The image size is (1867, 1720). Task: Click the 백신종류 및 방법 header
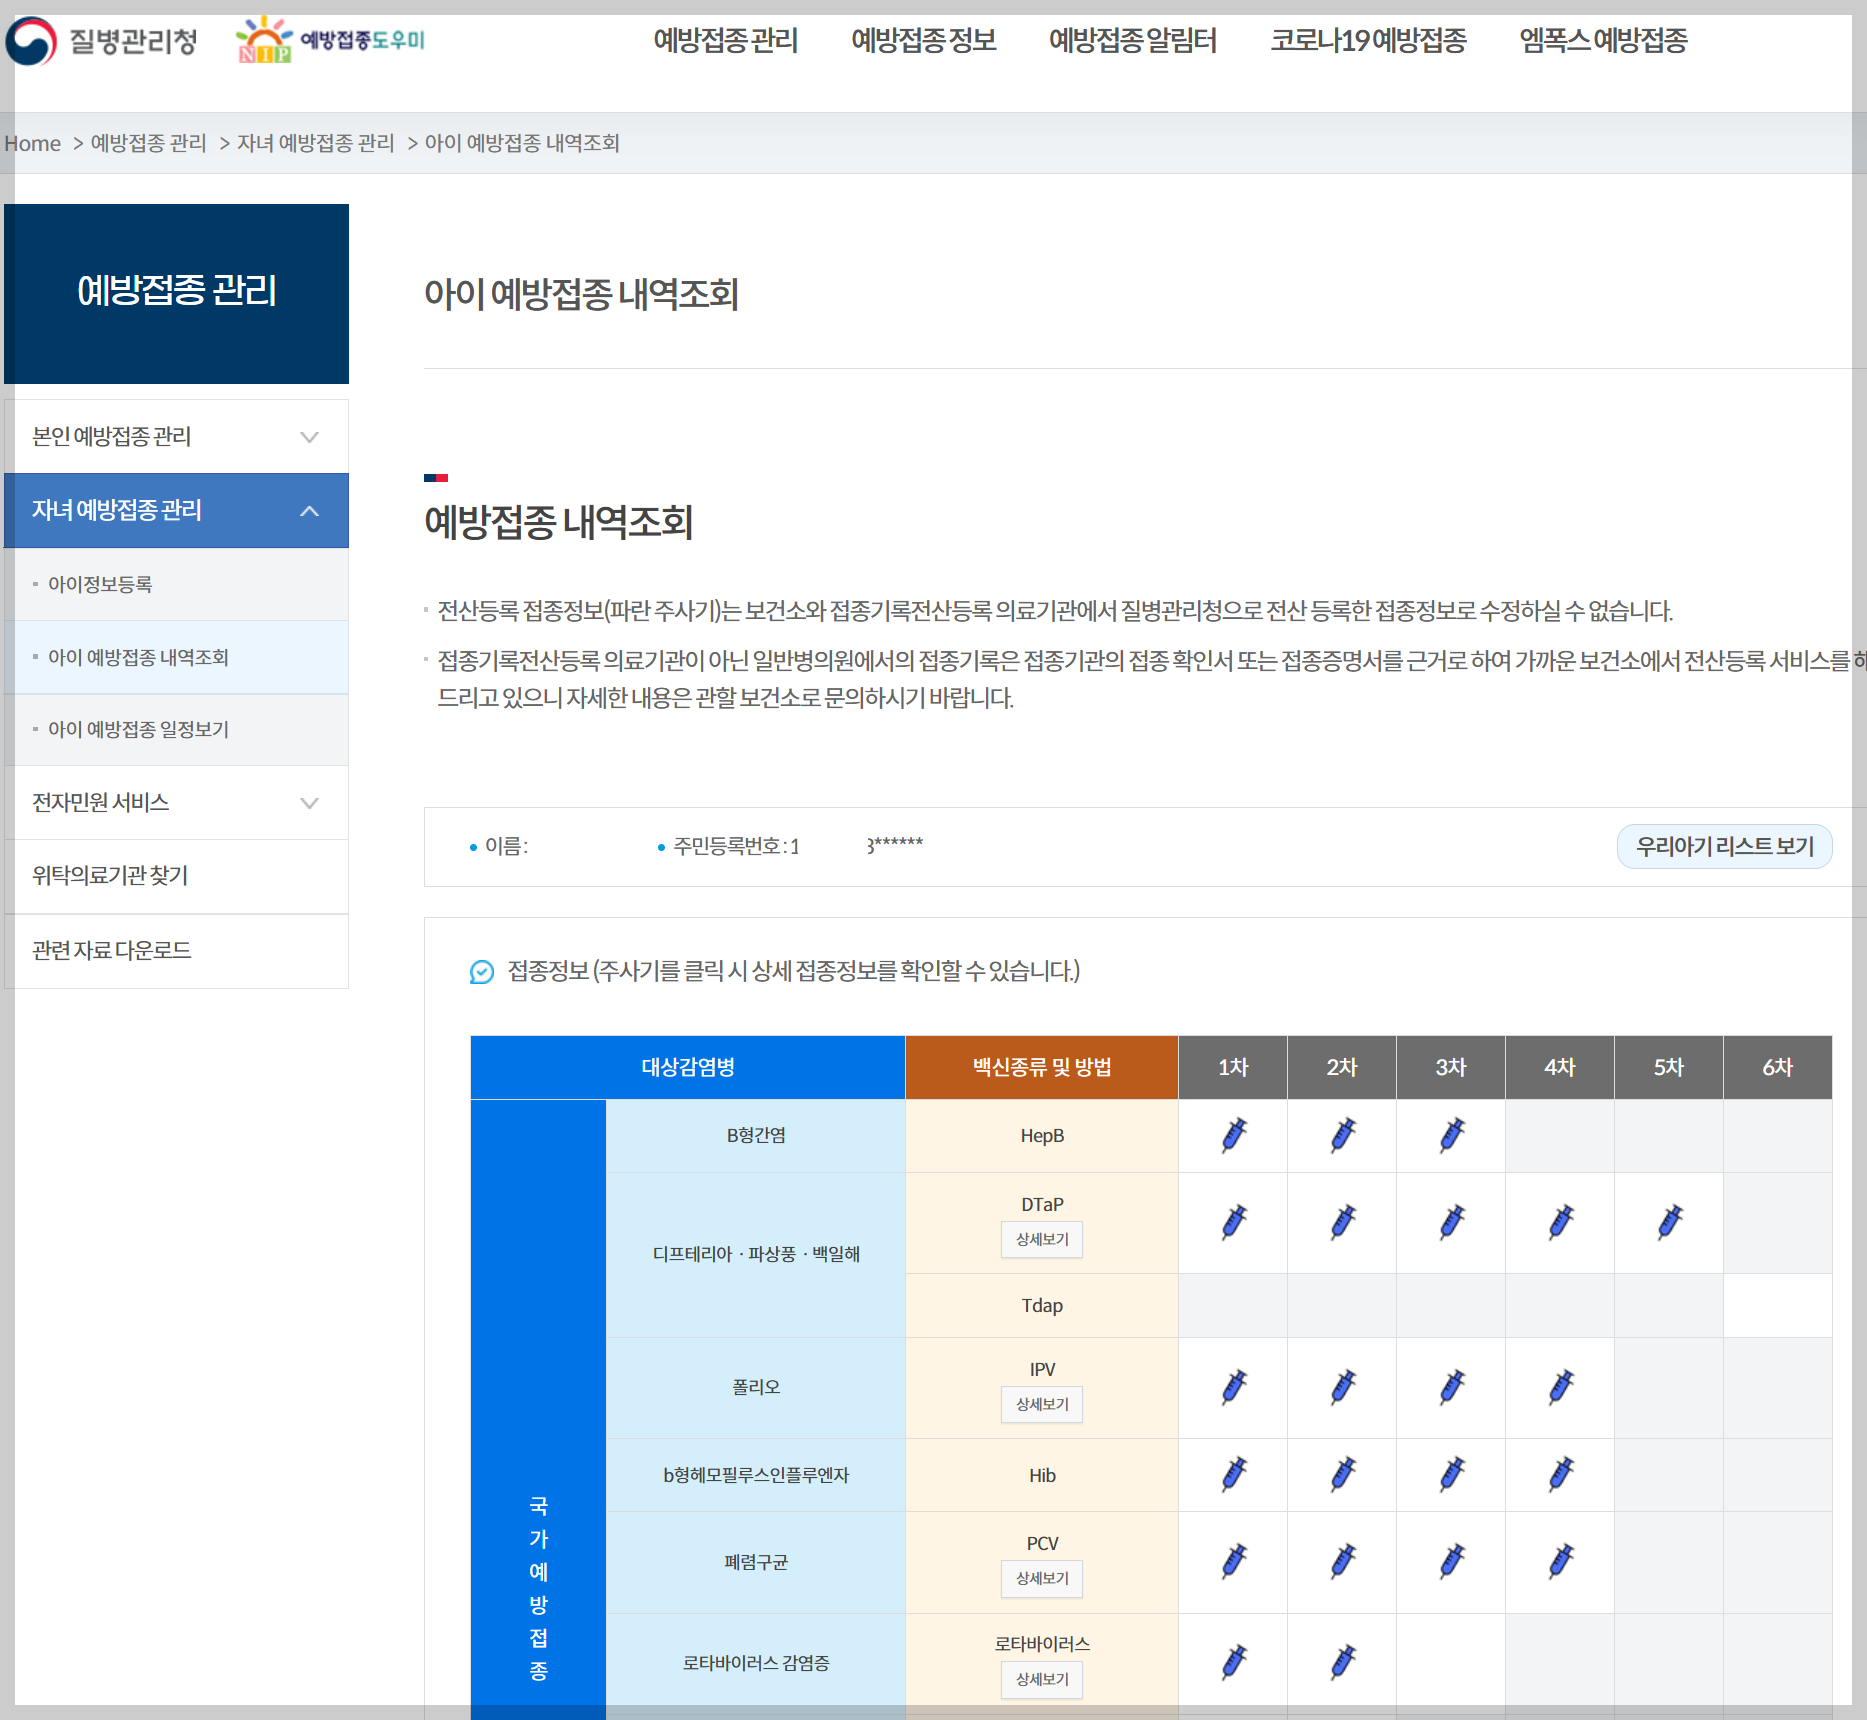coord(1042,1067)
